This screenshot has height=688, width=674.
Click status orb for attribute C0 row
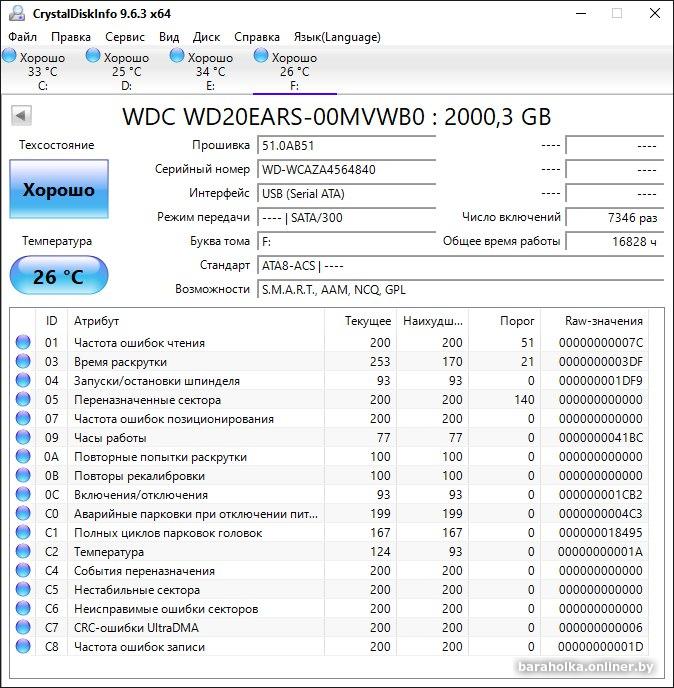(23, 513)
